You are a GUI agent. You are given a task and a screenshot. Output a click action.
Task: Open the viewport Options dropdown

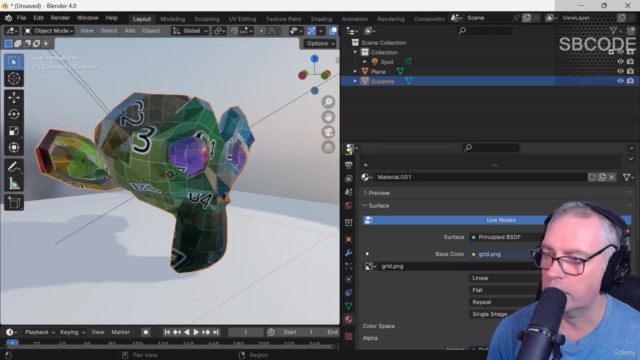coord(320,44)
